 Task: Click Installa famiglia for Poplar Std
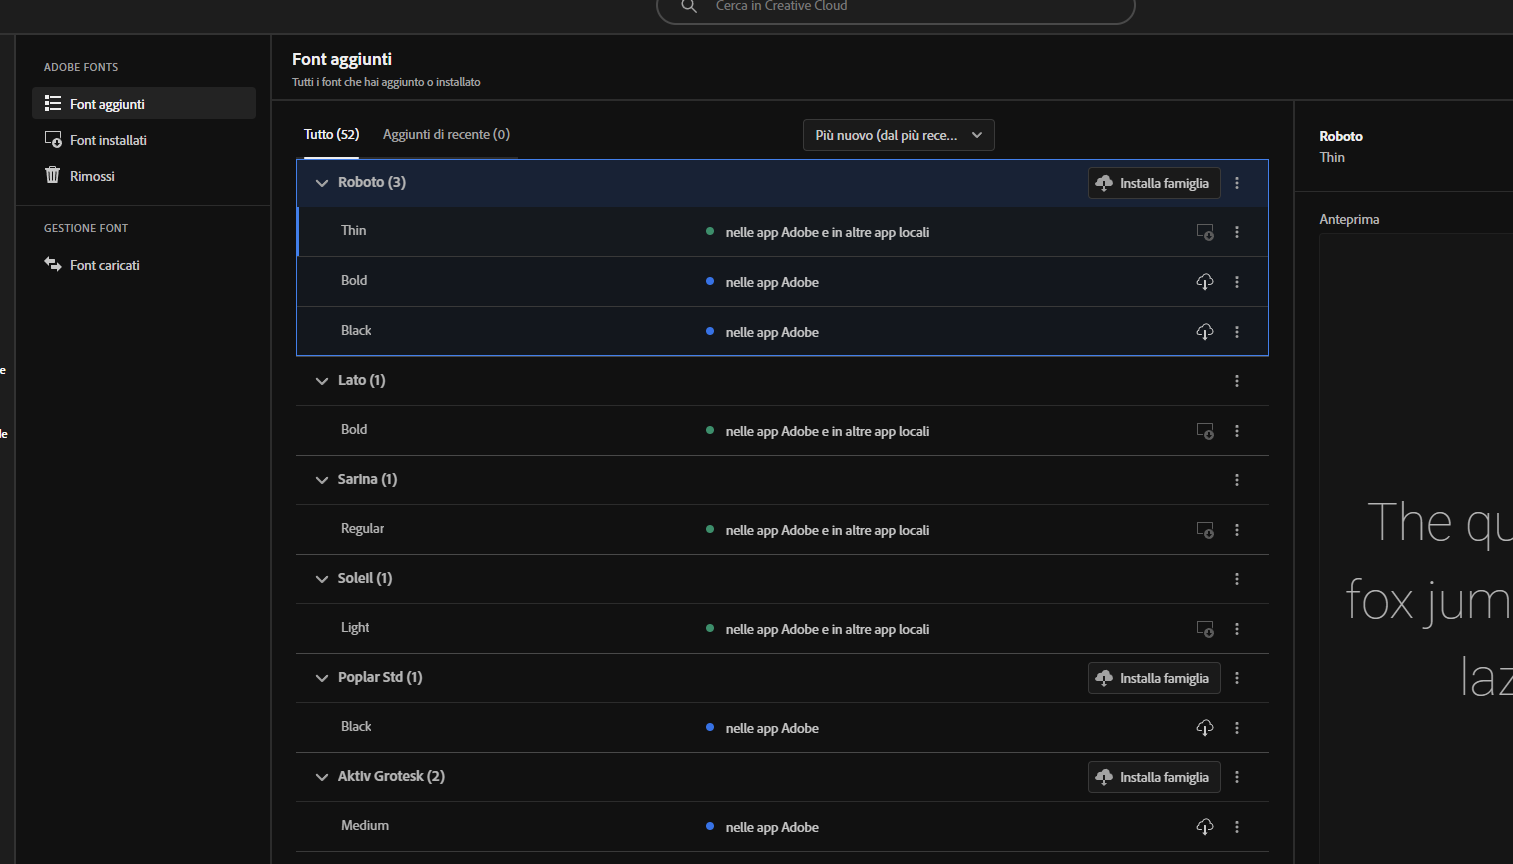(x=1154, y=678)
